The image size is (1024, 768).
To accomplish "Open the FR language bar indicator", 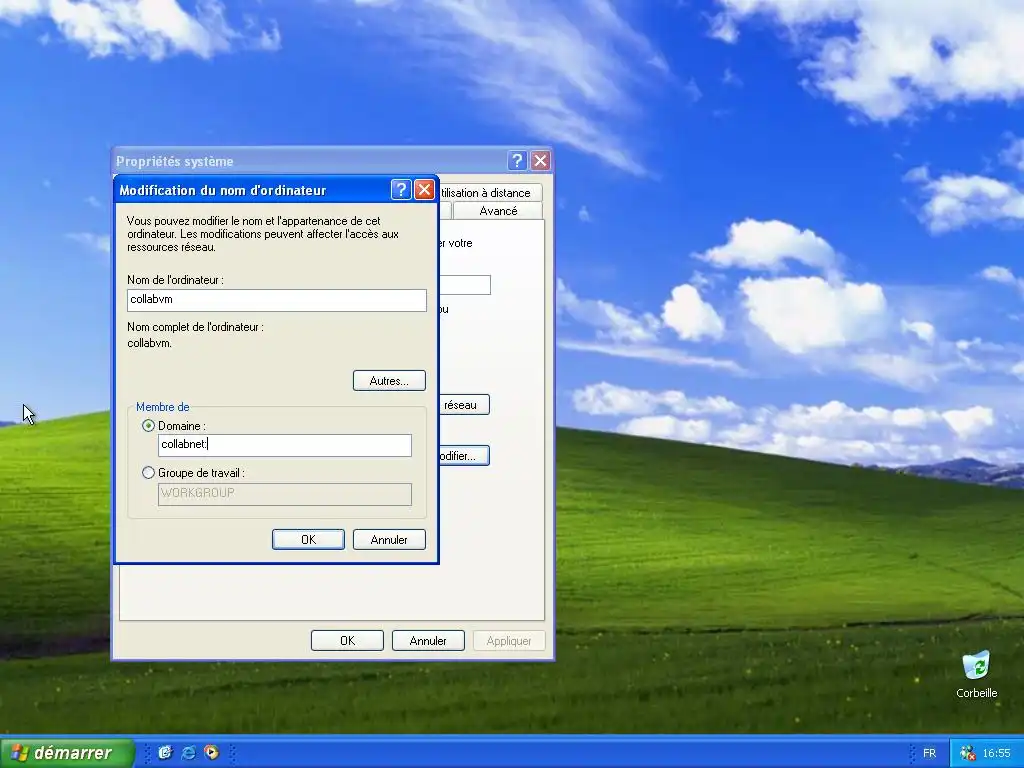I will [929, 754].
